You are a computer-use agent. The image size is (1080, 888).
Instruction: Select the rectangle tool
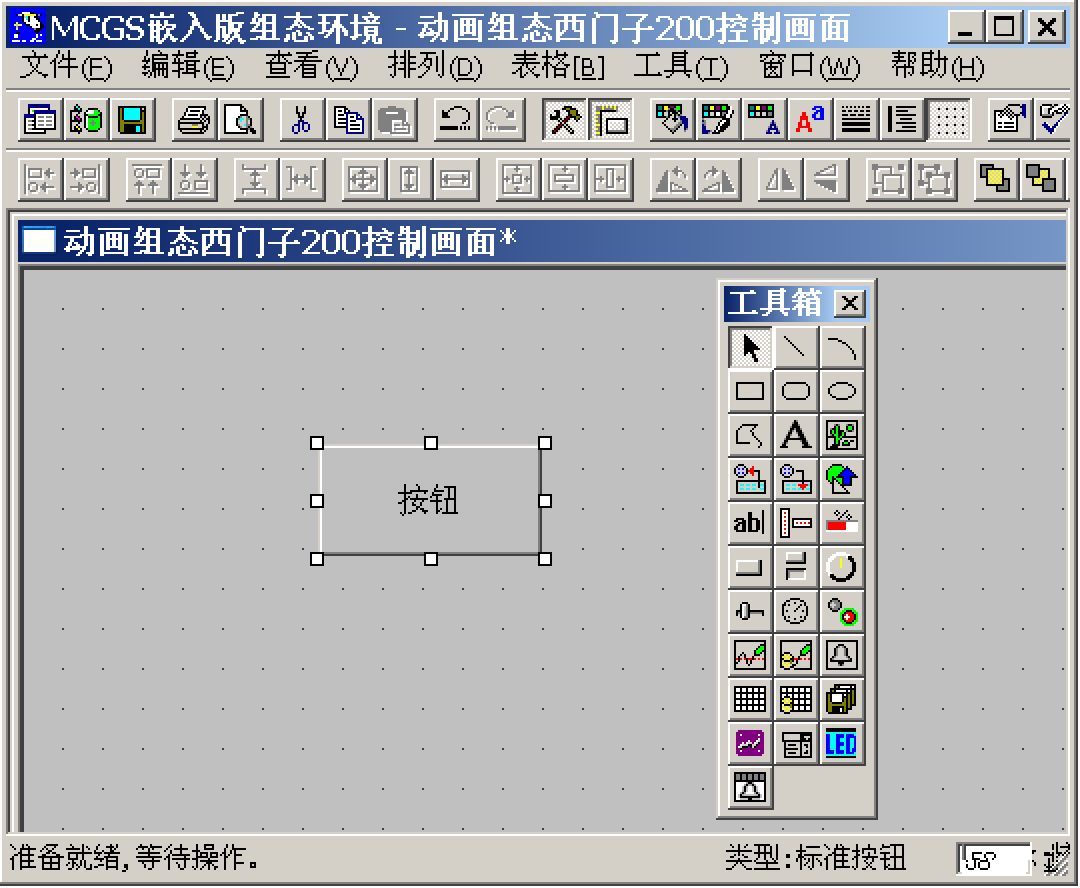750,391
